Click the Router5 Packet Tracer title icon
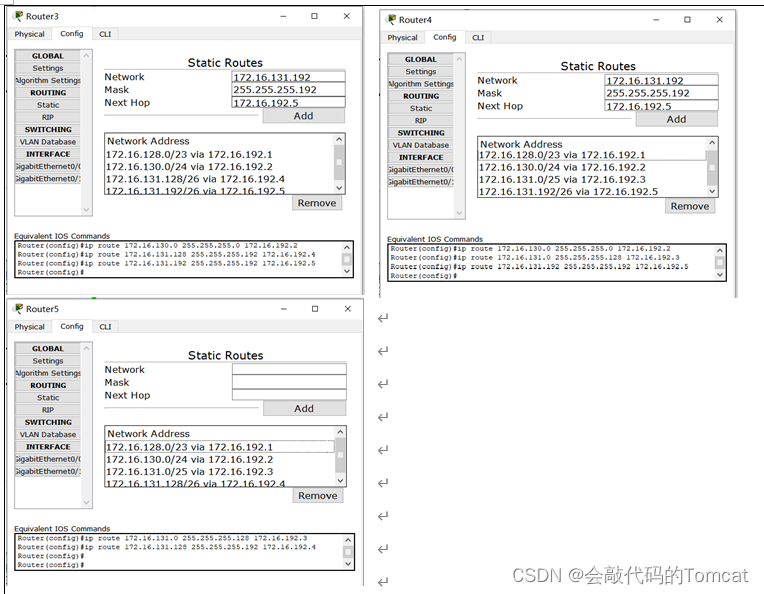The height and width of the screenshot is (594, 764). coord(18,308)
